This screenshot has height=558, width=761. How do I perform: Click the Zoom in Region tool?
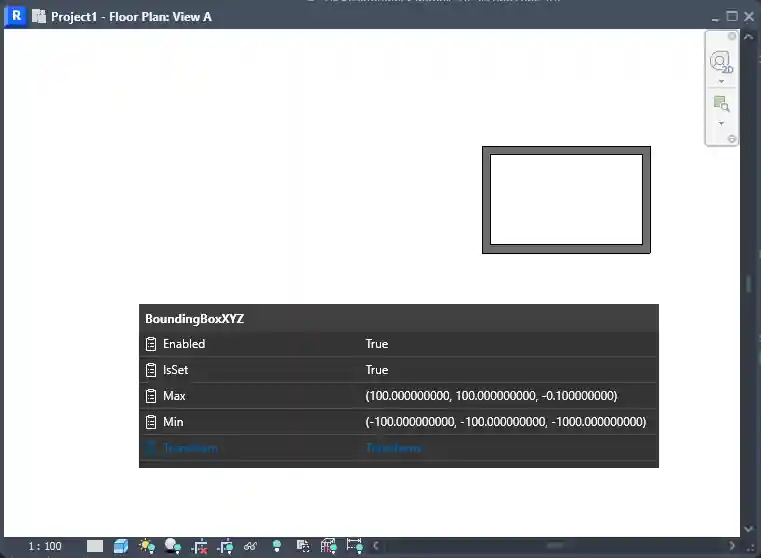721,103
